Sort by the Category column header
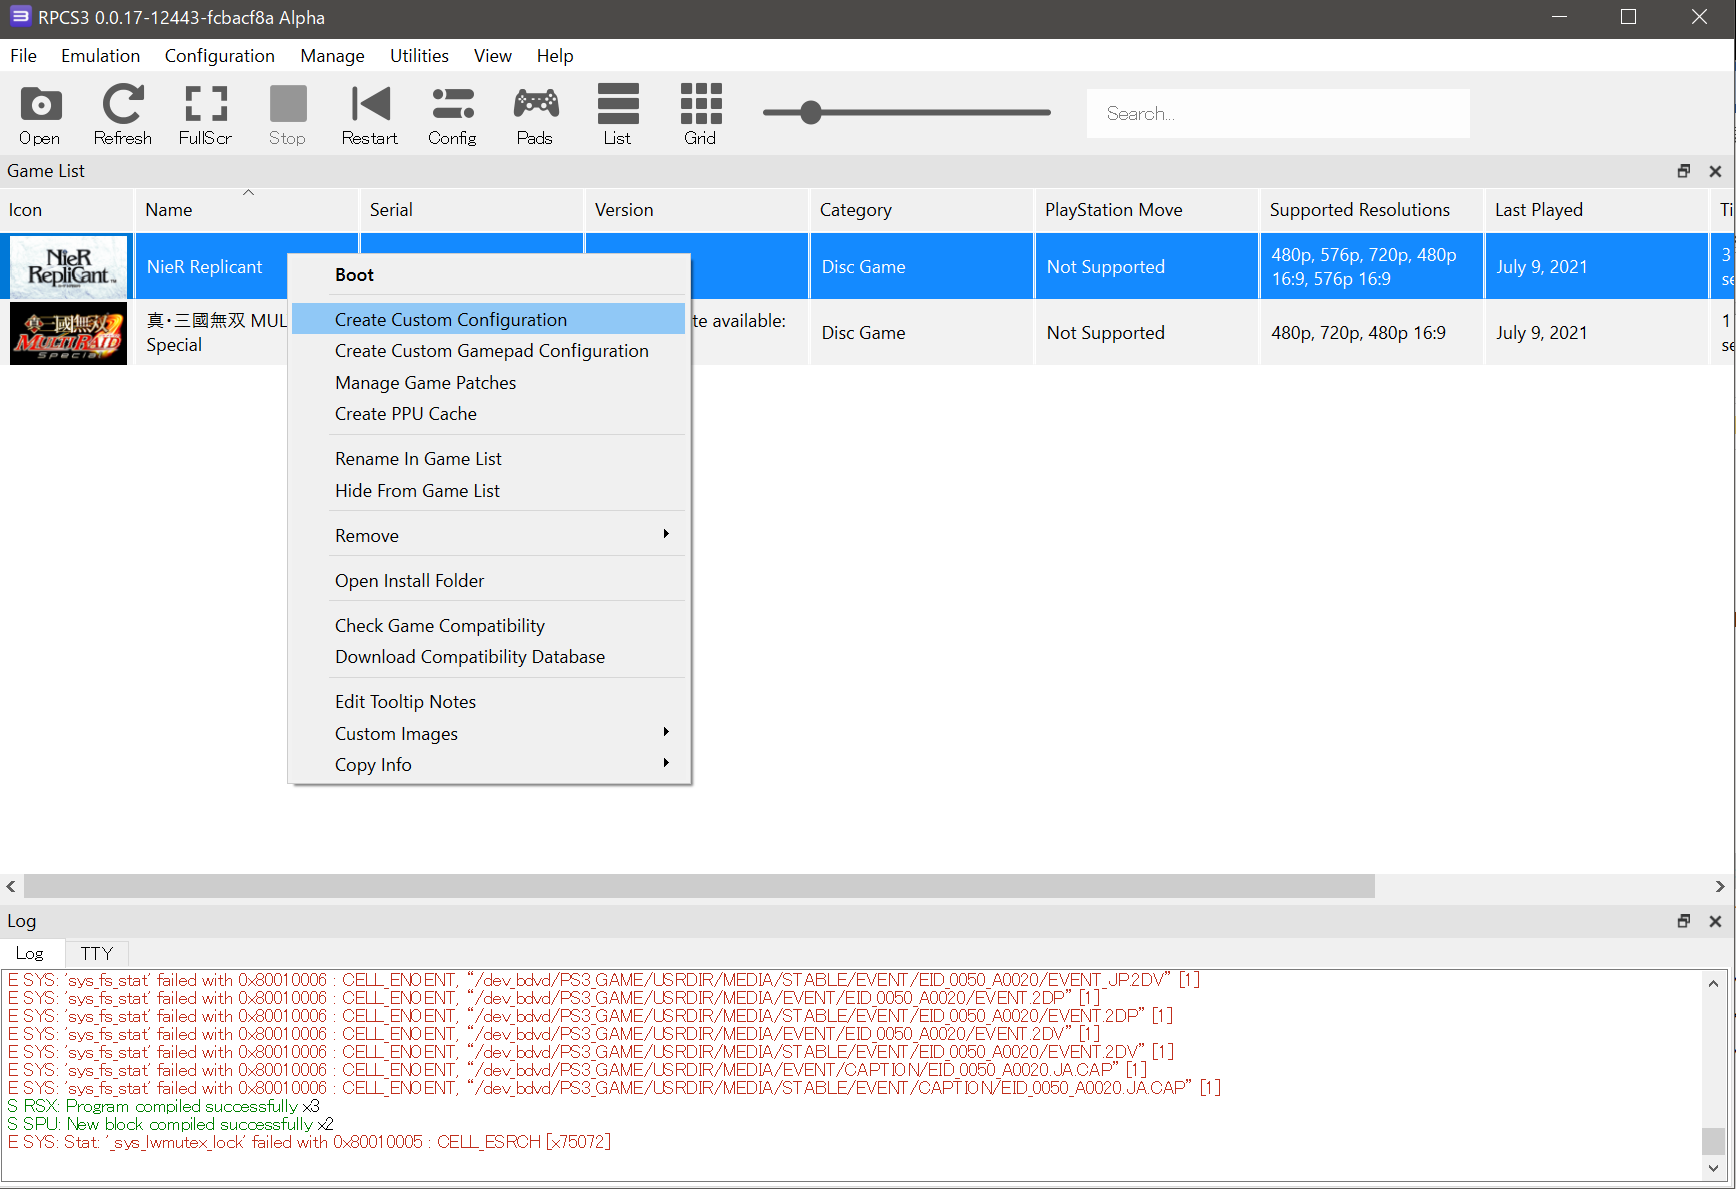 tap(921, 210)
